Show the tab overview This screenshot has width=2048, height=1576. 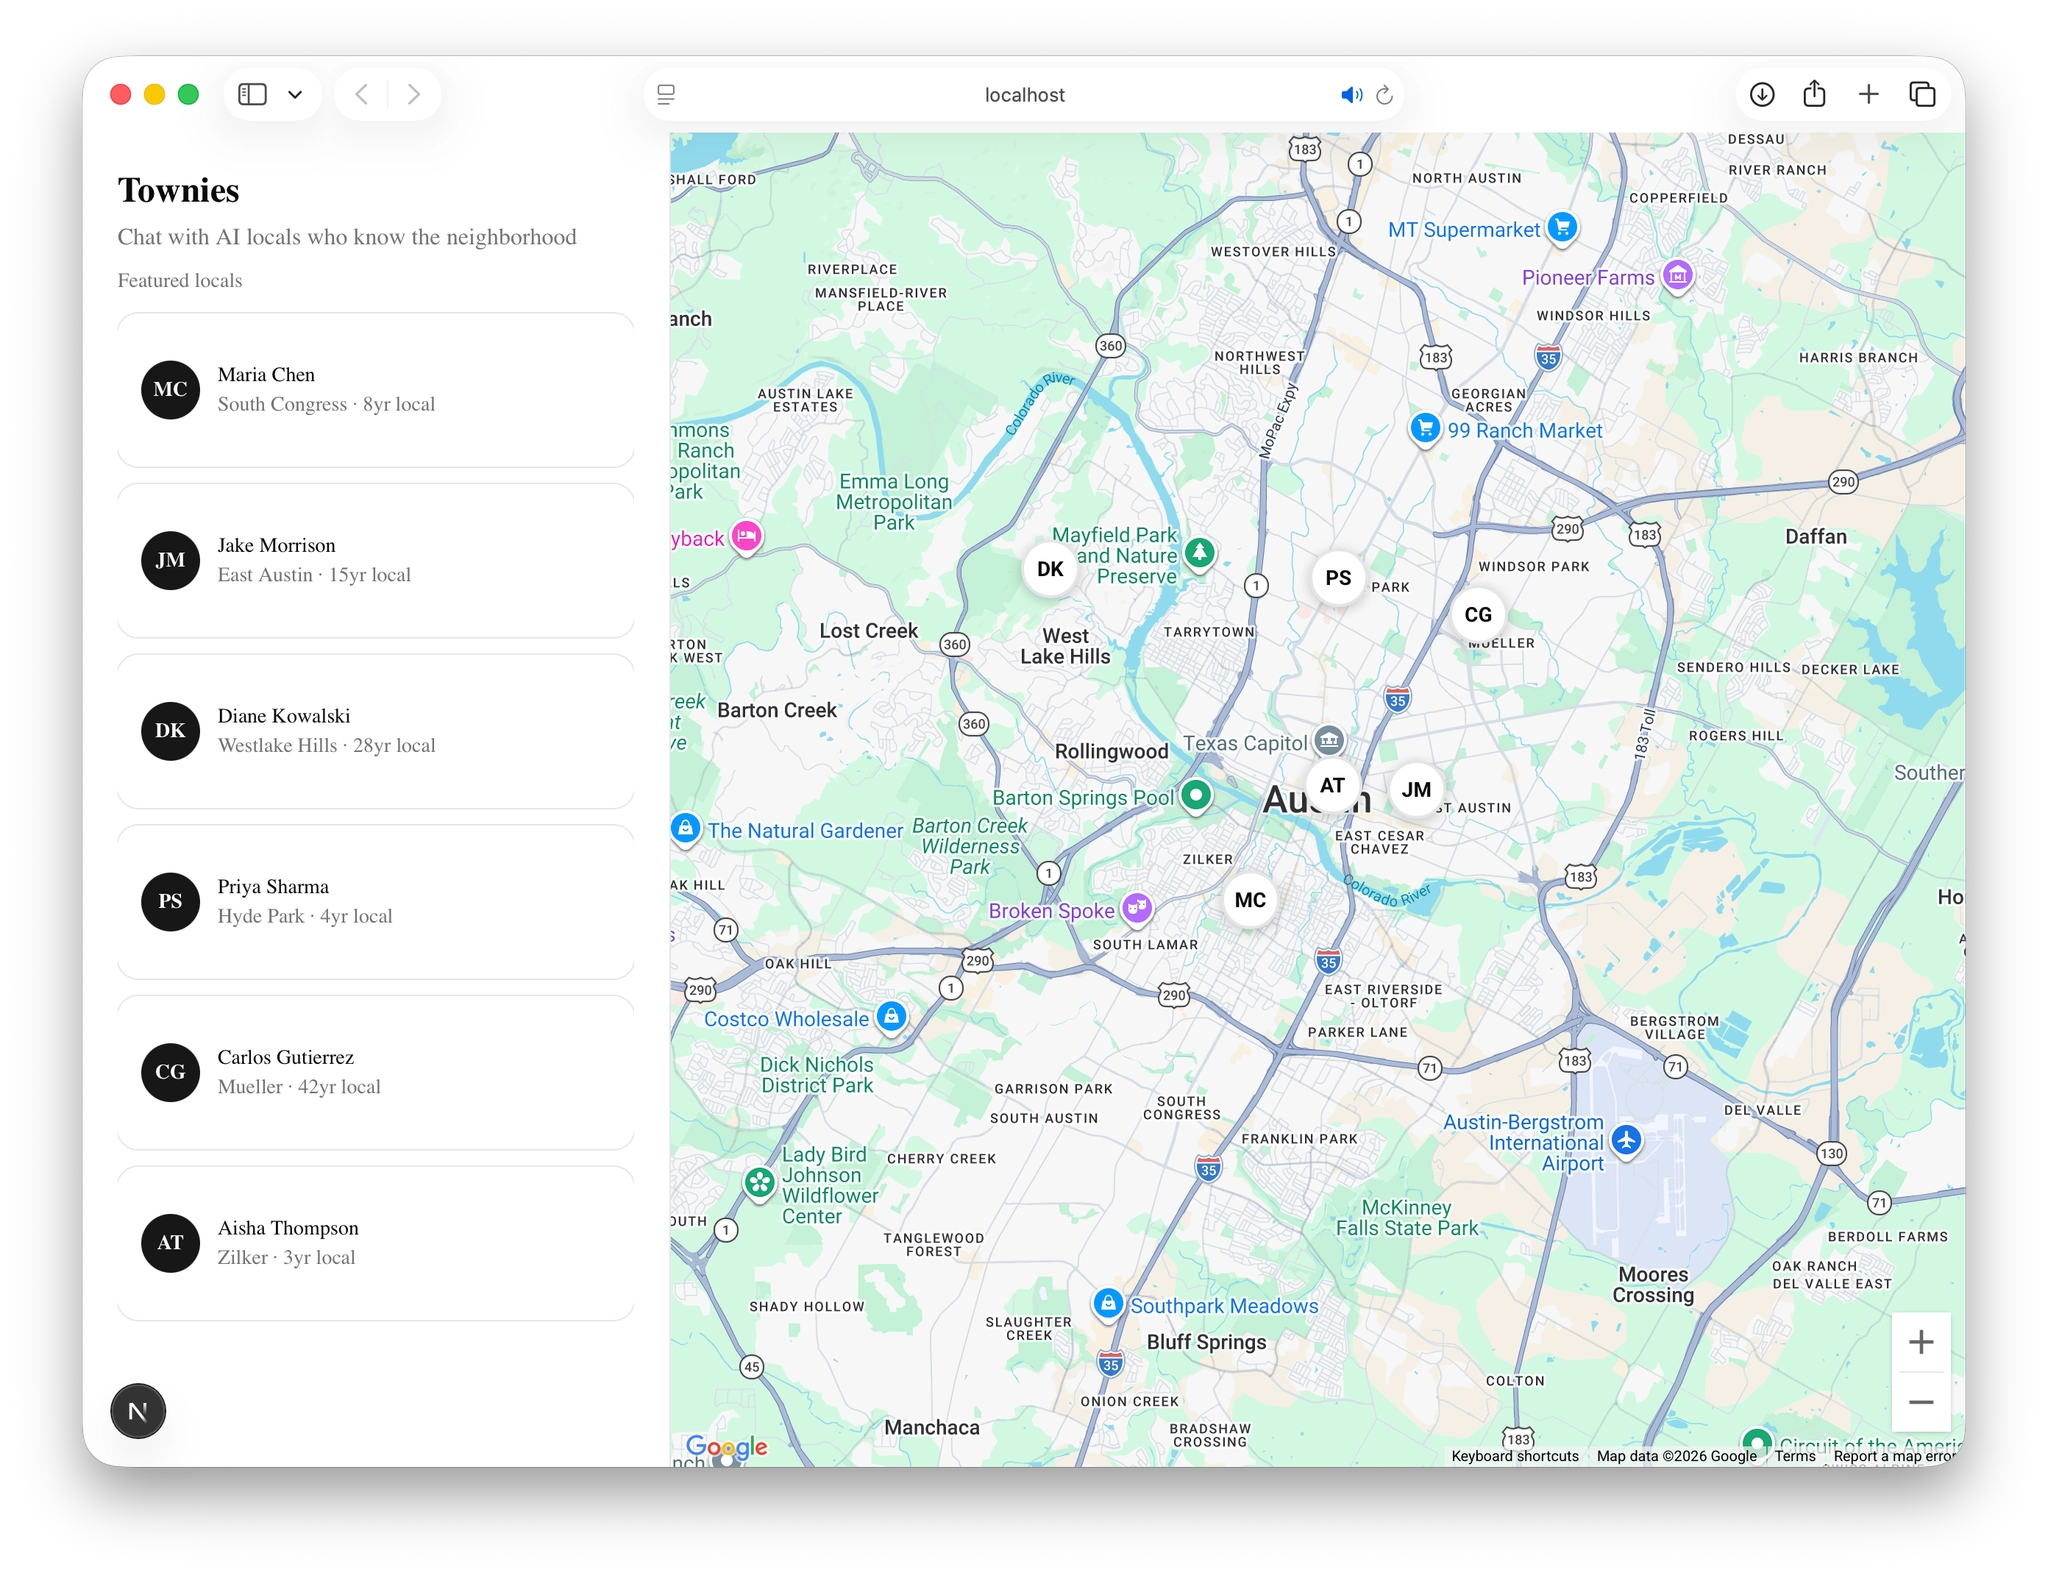coord(1922,93)
